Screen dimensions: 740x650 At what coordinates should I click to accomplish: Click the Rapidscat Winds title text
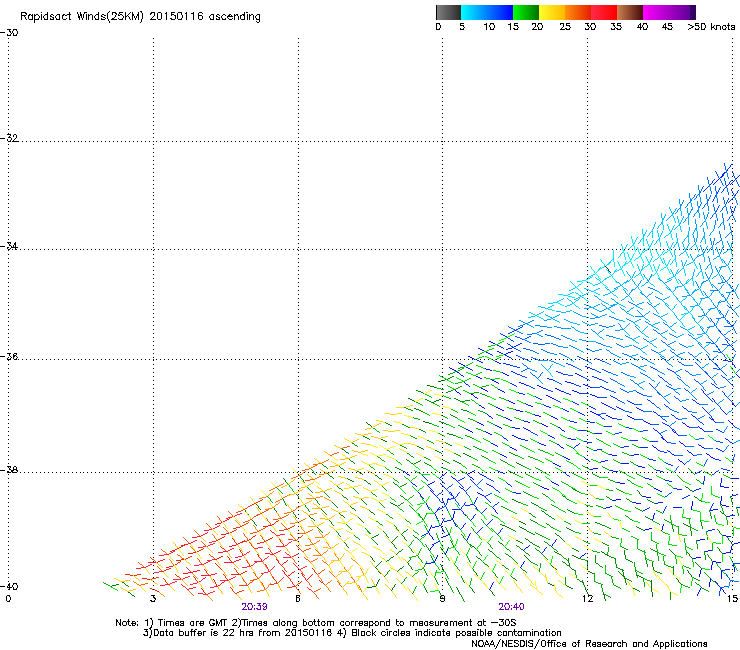140,17
